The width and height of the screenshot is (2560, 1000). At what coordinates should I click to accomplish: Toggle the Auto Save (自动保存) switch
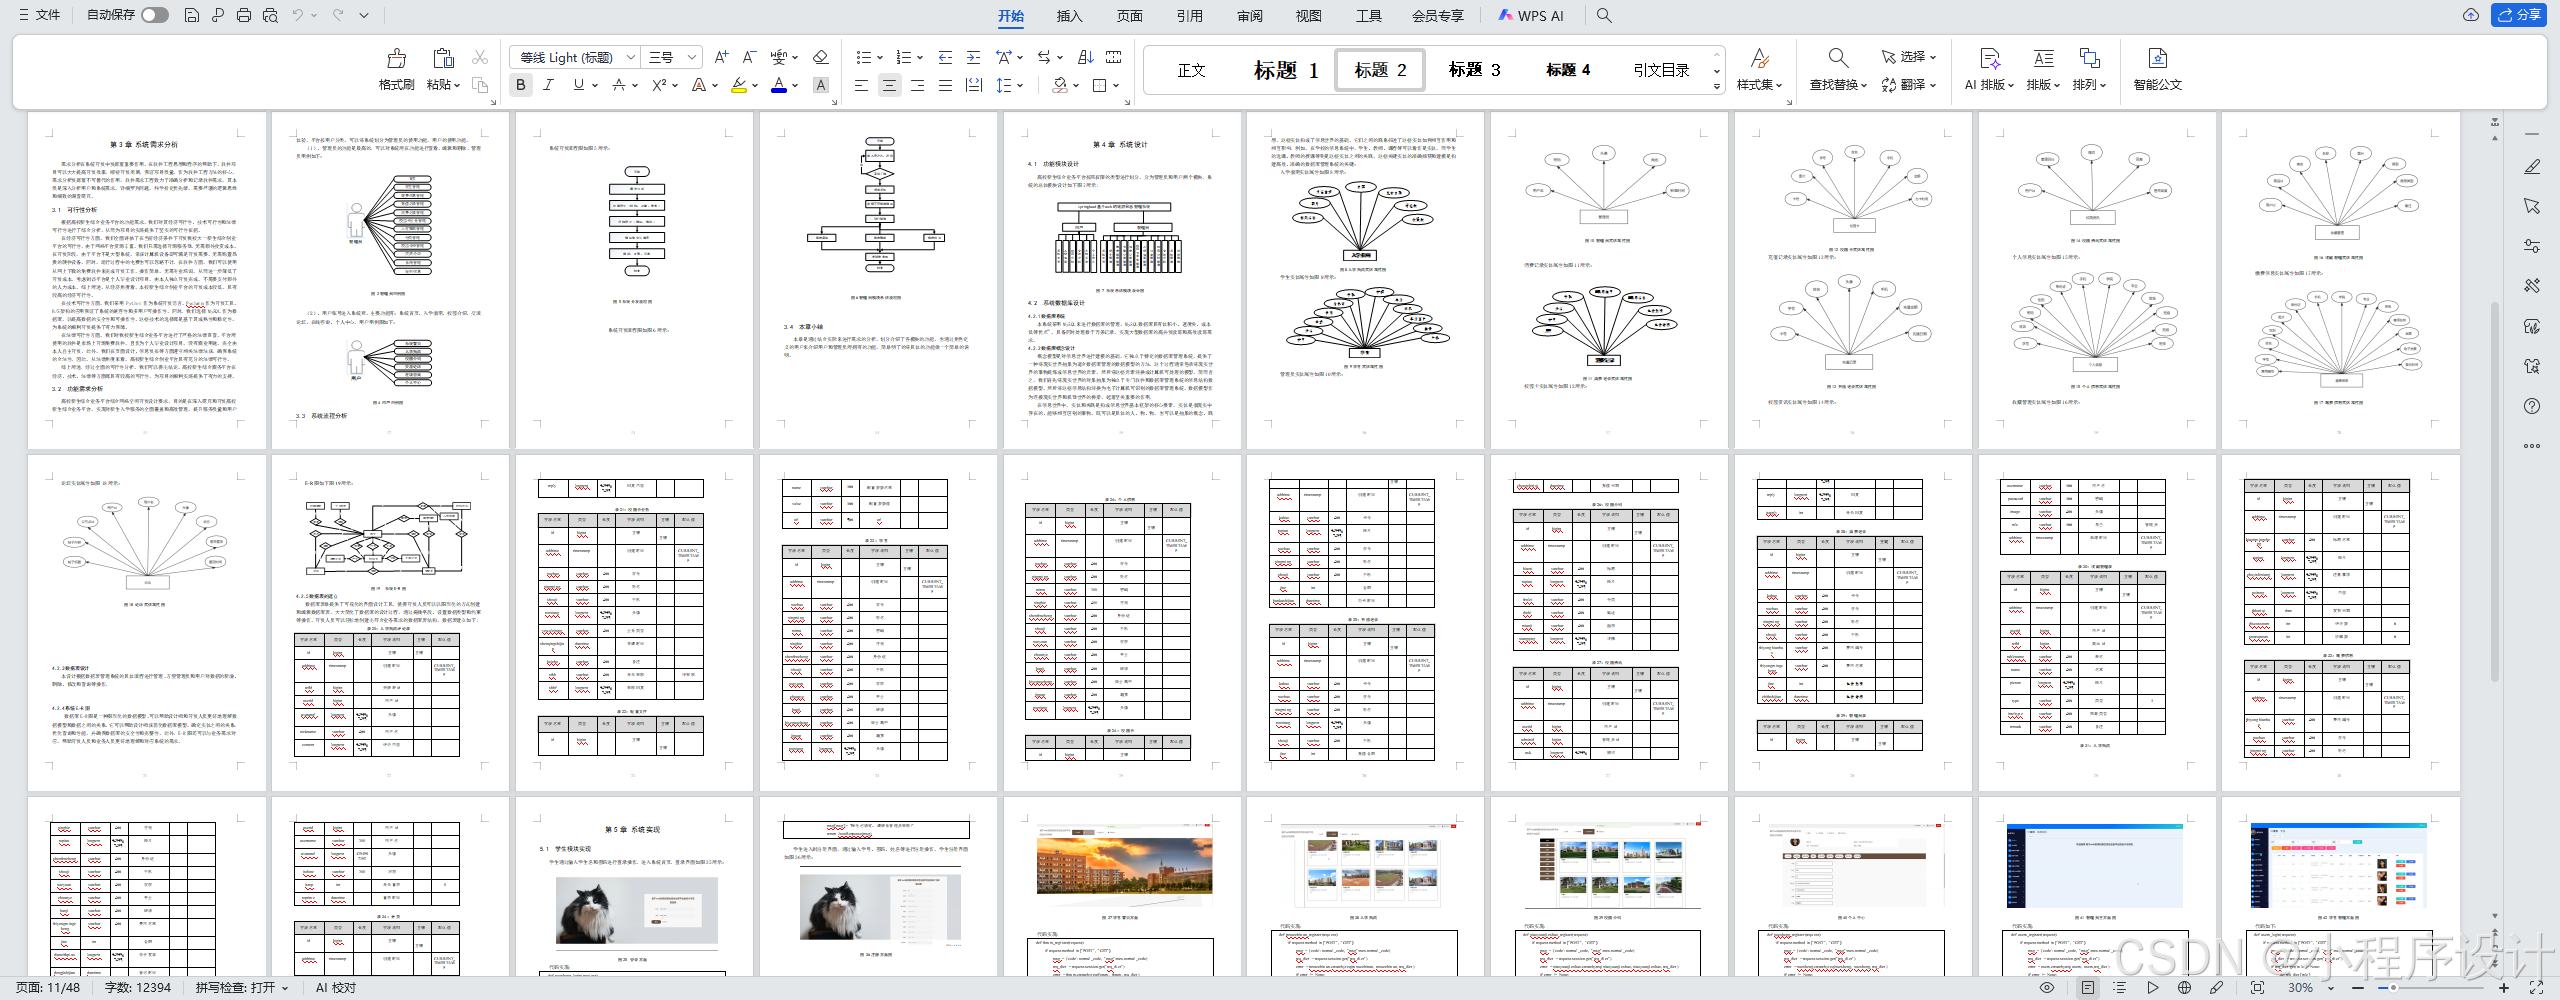[155, 15]
